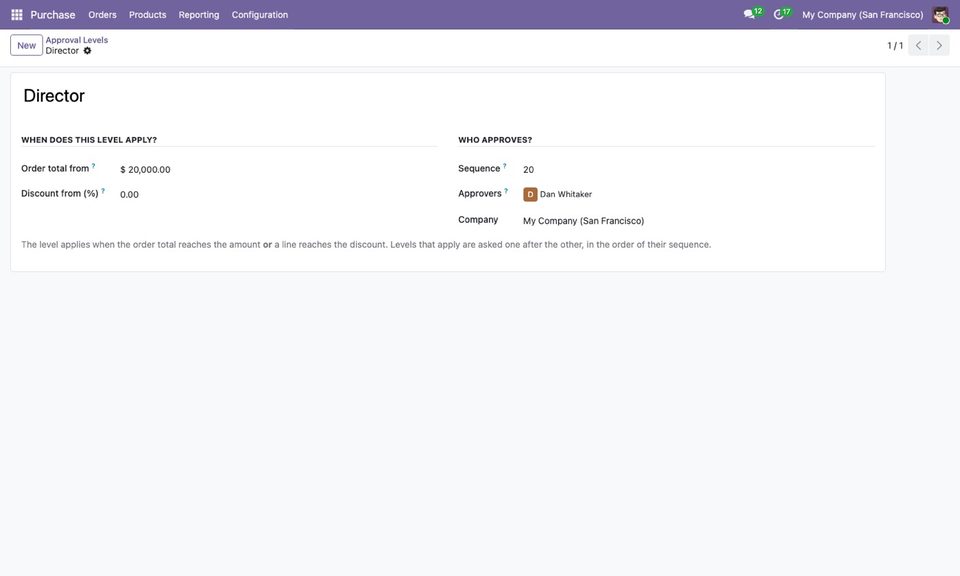Edit the Approvers field with Dan Whitaker
The height and width of the screenshot is (576, 960).
(698, 195)
